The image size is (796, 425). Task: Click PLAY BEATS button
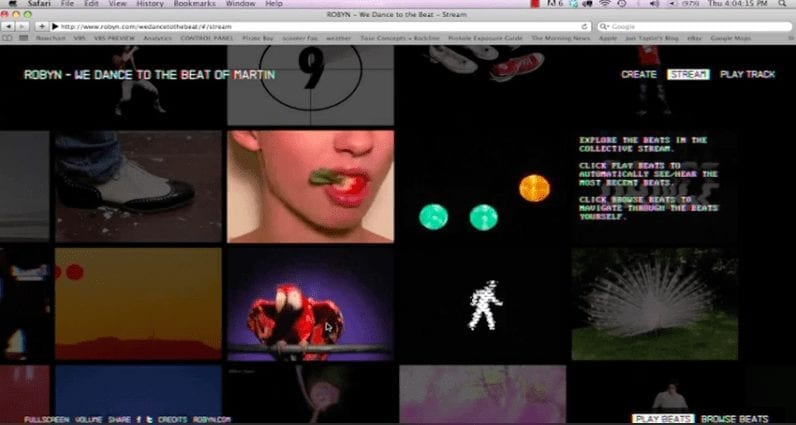pos(663,419)
